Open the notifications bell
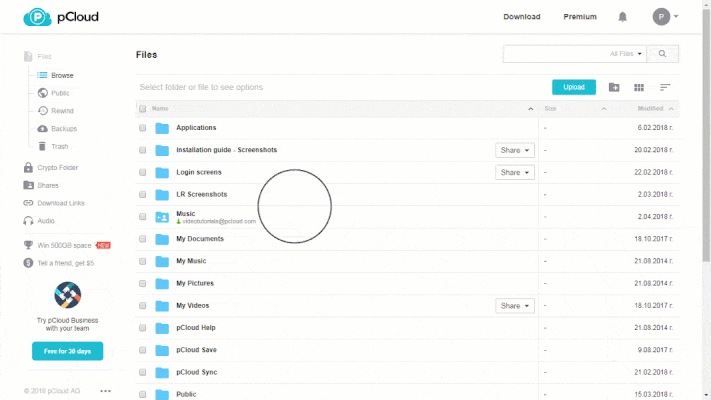The height and width of the screenshot is (400, 711). point(623,17)
